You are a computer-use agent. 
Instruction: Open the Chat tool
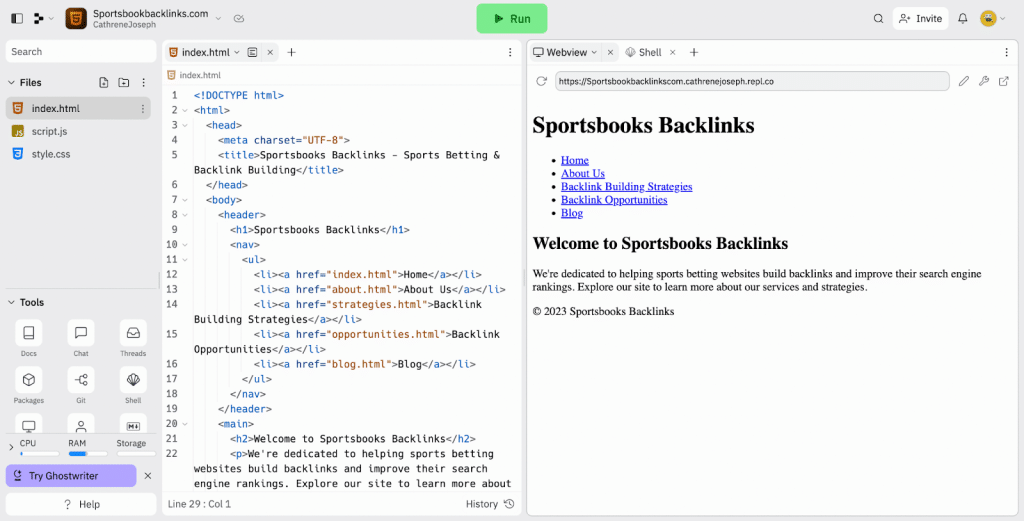click(x=81, y=334)
